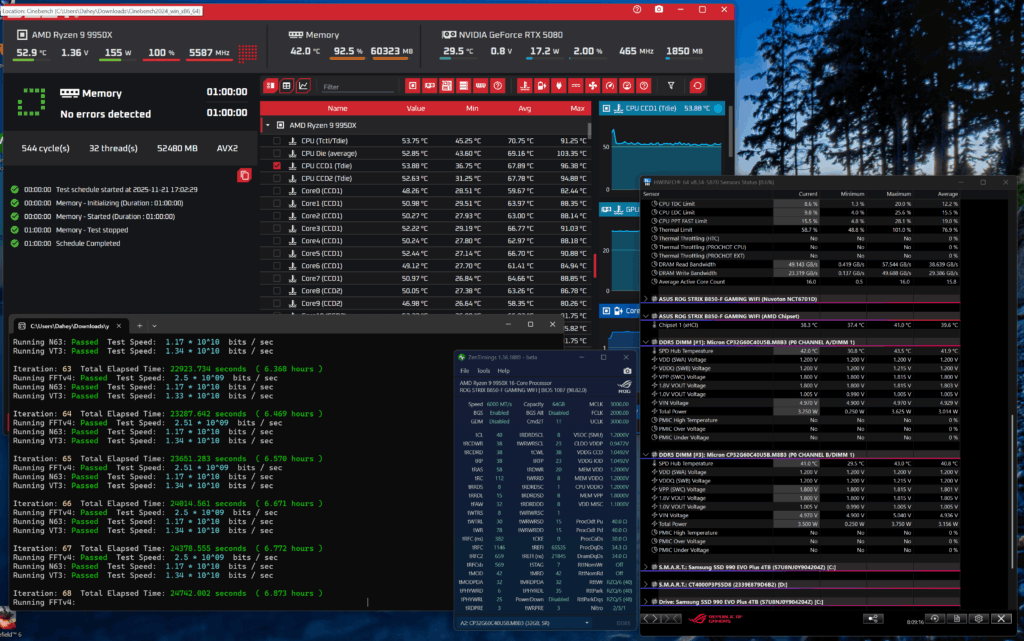The height and width of the screenshot is (641, 1024).
Task: Enable the CPU Die (average) checkbox
Action: coord(277,153)
